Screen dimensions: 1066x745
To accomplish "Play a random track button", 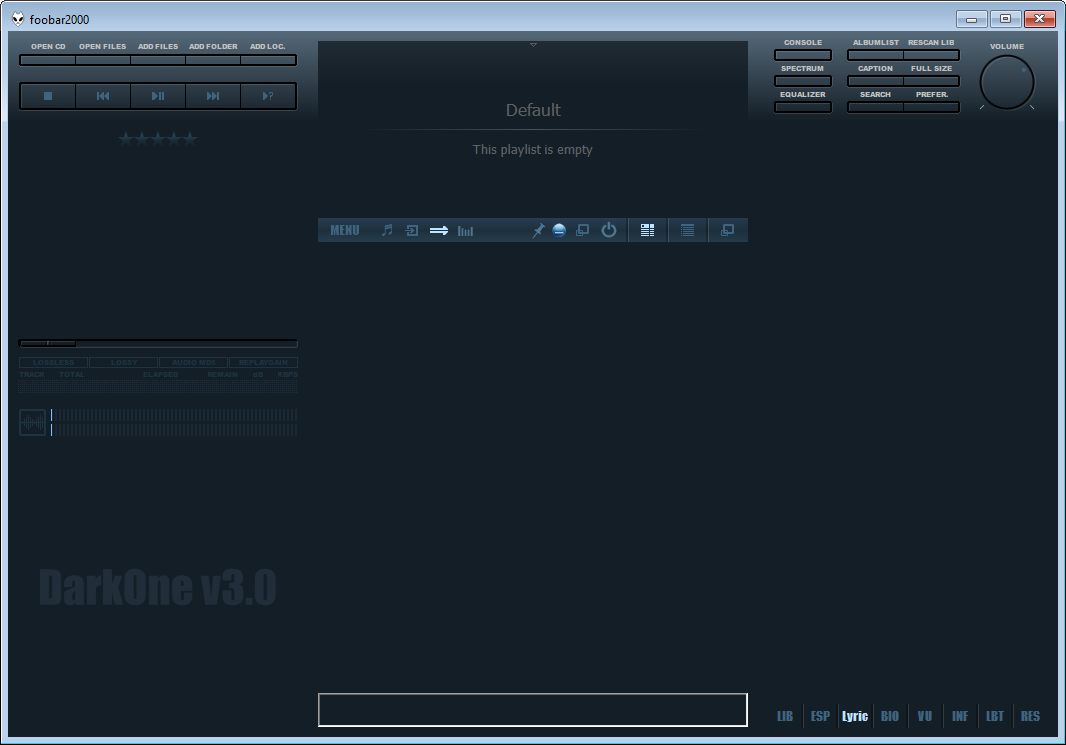I will click(268, 96).
